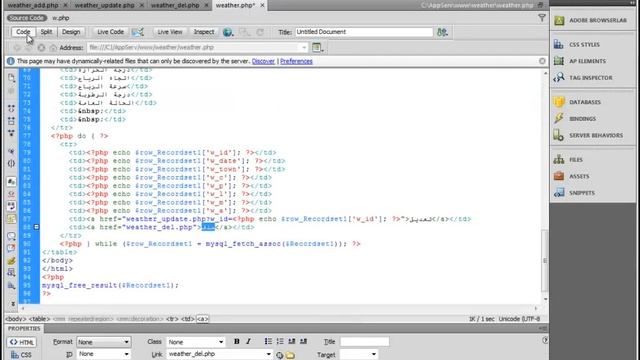
Task: Open the weather_add.php document tab
Action: tap(33, 5)
